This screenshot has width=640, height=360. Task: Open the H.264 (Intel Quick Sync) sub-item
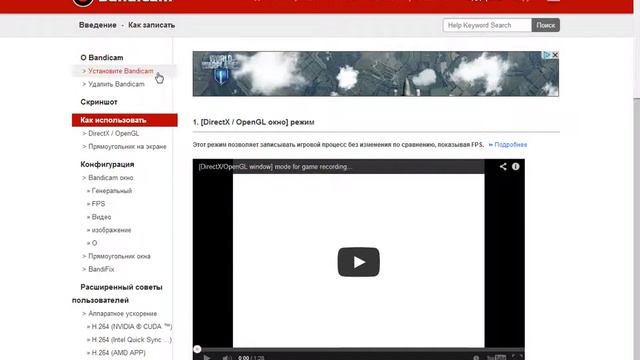pyautogui.click(x=132, y=340)
